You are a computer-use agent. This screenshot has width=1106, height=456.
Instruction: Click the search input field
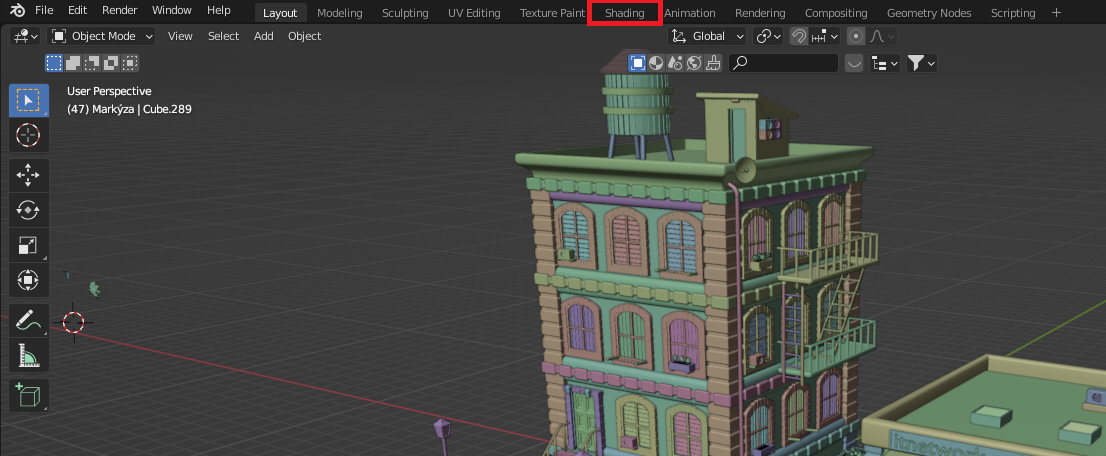785,63
